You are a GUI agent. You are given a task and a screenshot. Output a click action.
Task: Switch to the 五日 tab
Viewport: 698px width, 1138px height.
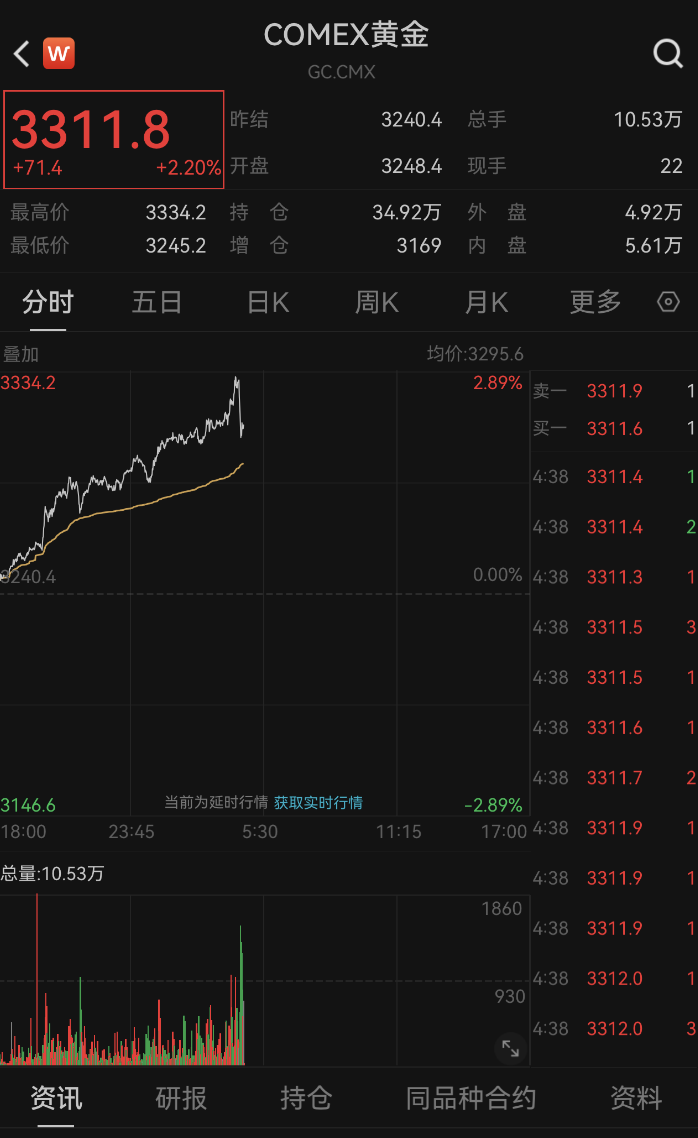coord(157,302)
